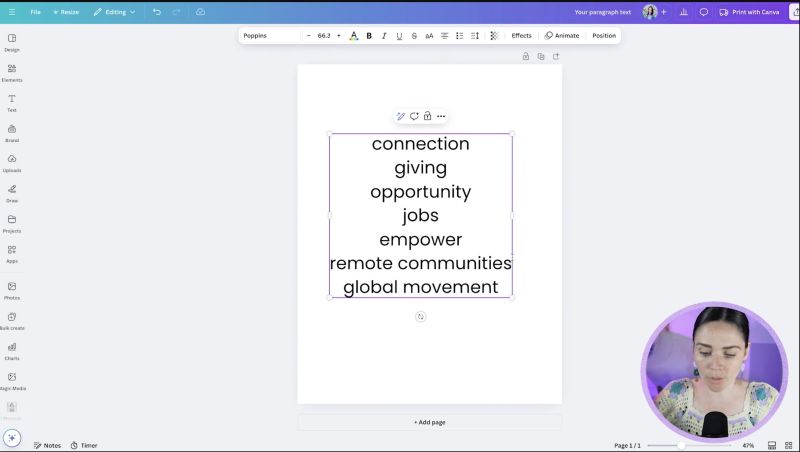800x452 pixels.
Task: Rename the 'Your paragraph text' design title
Action: pyautogui.click(x=603, y=12)
